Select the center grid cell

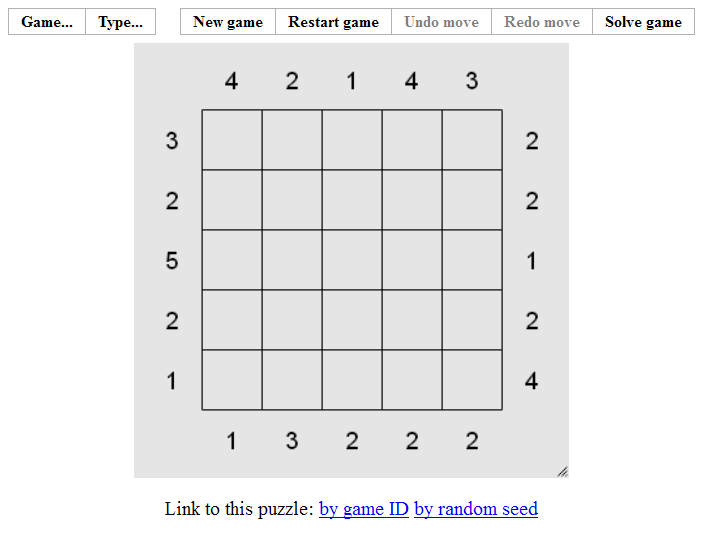352,260
